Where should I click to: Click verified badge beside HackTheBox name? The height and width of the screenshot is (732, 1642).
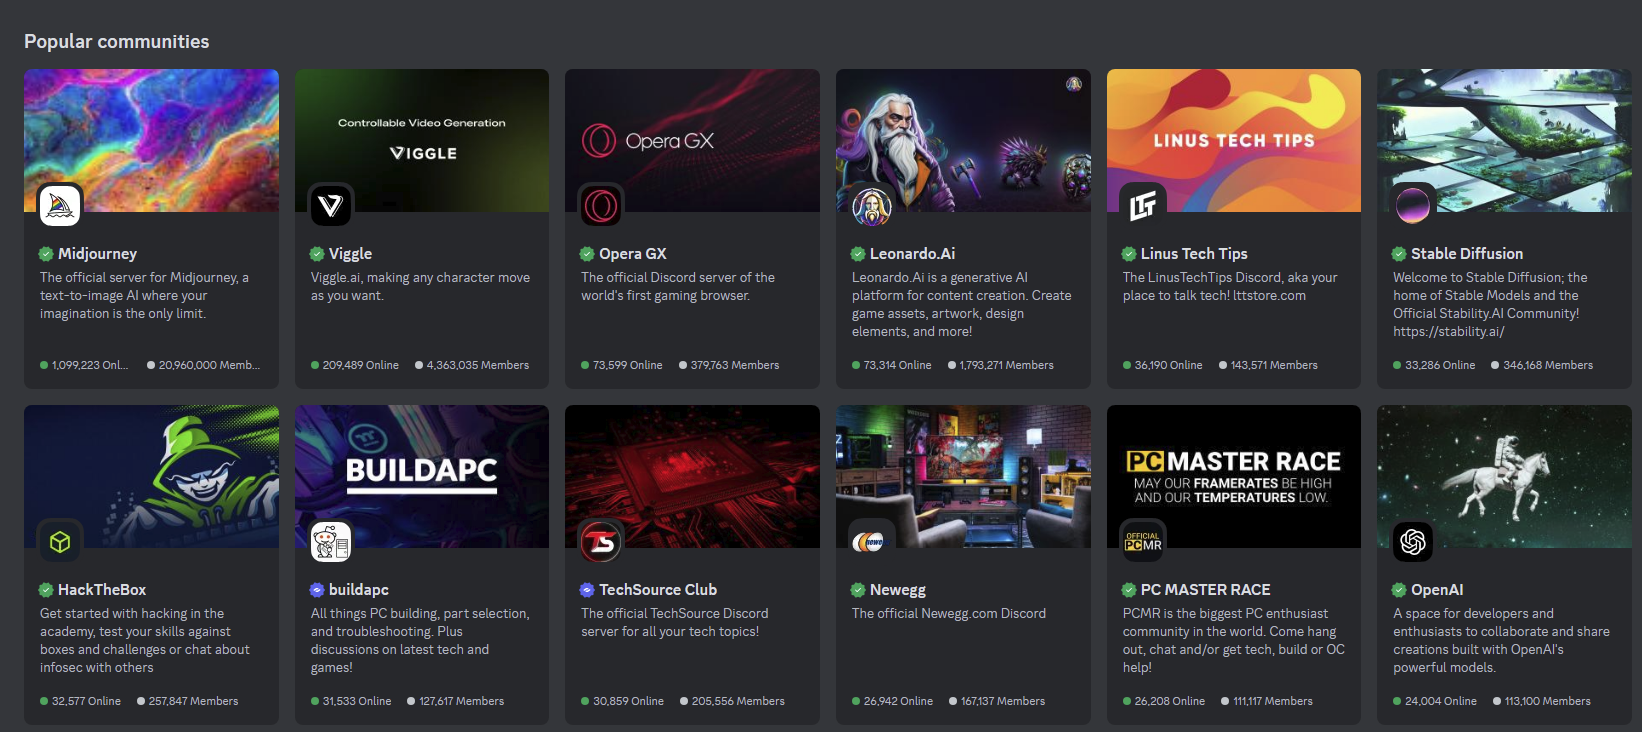(x=46, y=590)
